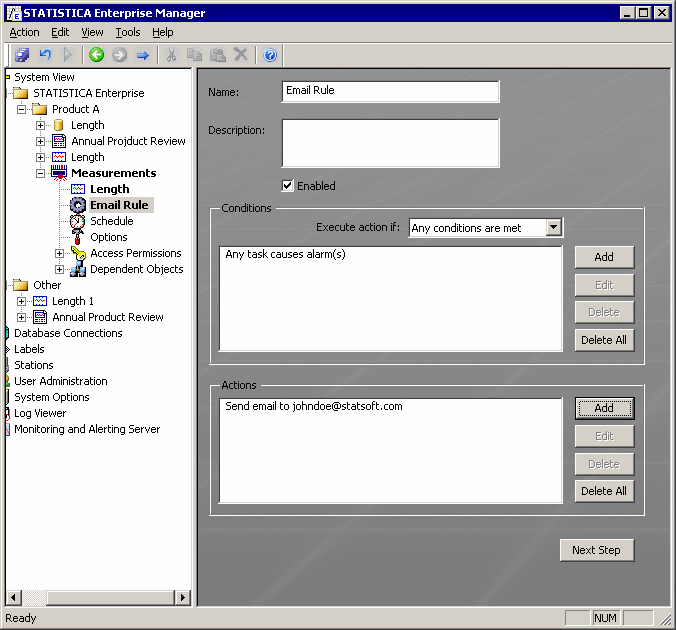Open the Action menu
Image resolution: width=676 pixels, height=630 pixels.
[x=24, y=32]
